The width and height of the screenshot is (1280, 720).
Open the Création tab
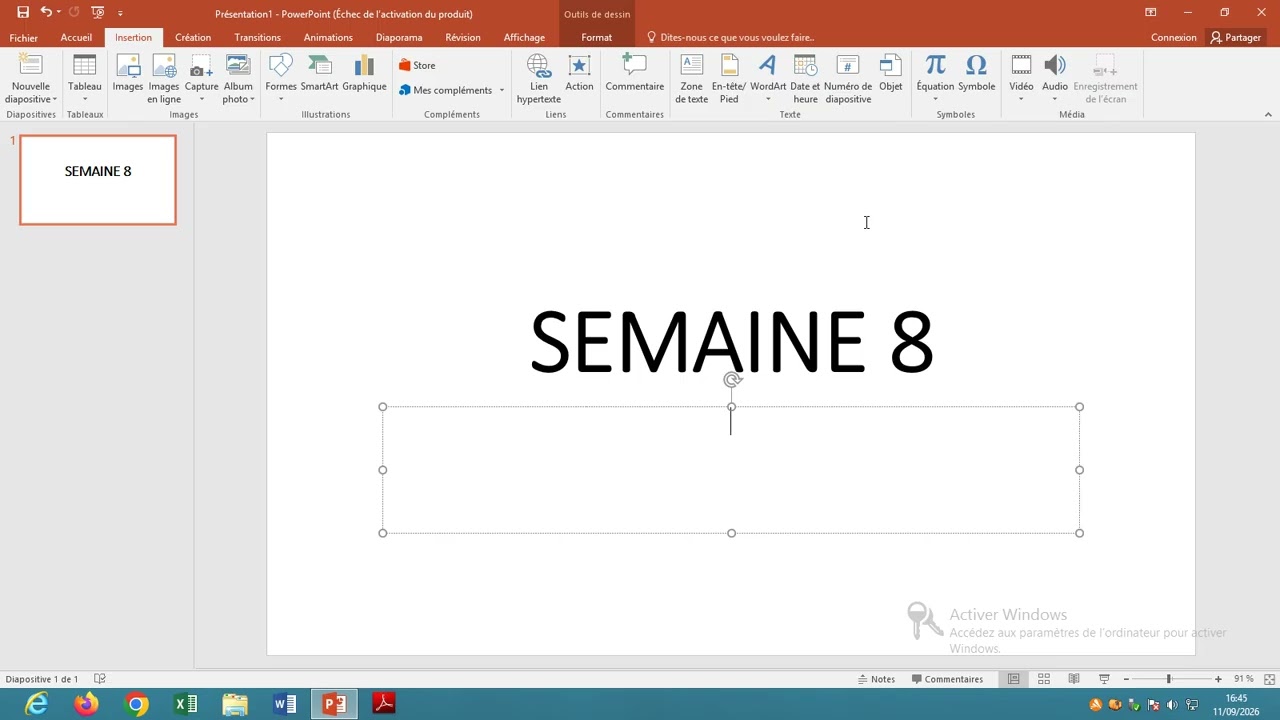(x=193, y=37)
